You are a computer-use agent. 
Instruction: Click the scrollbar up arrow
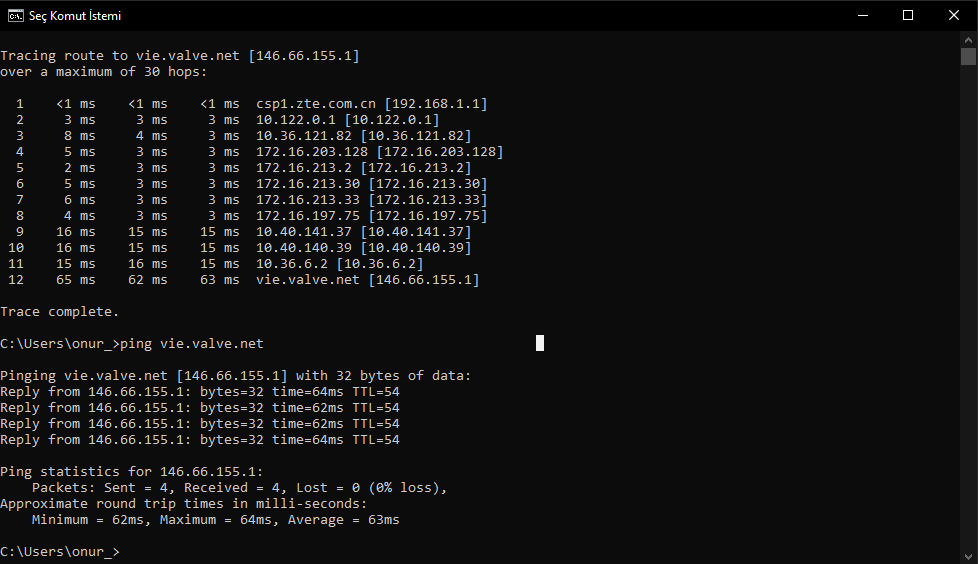[x=968, y=39]
